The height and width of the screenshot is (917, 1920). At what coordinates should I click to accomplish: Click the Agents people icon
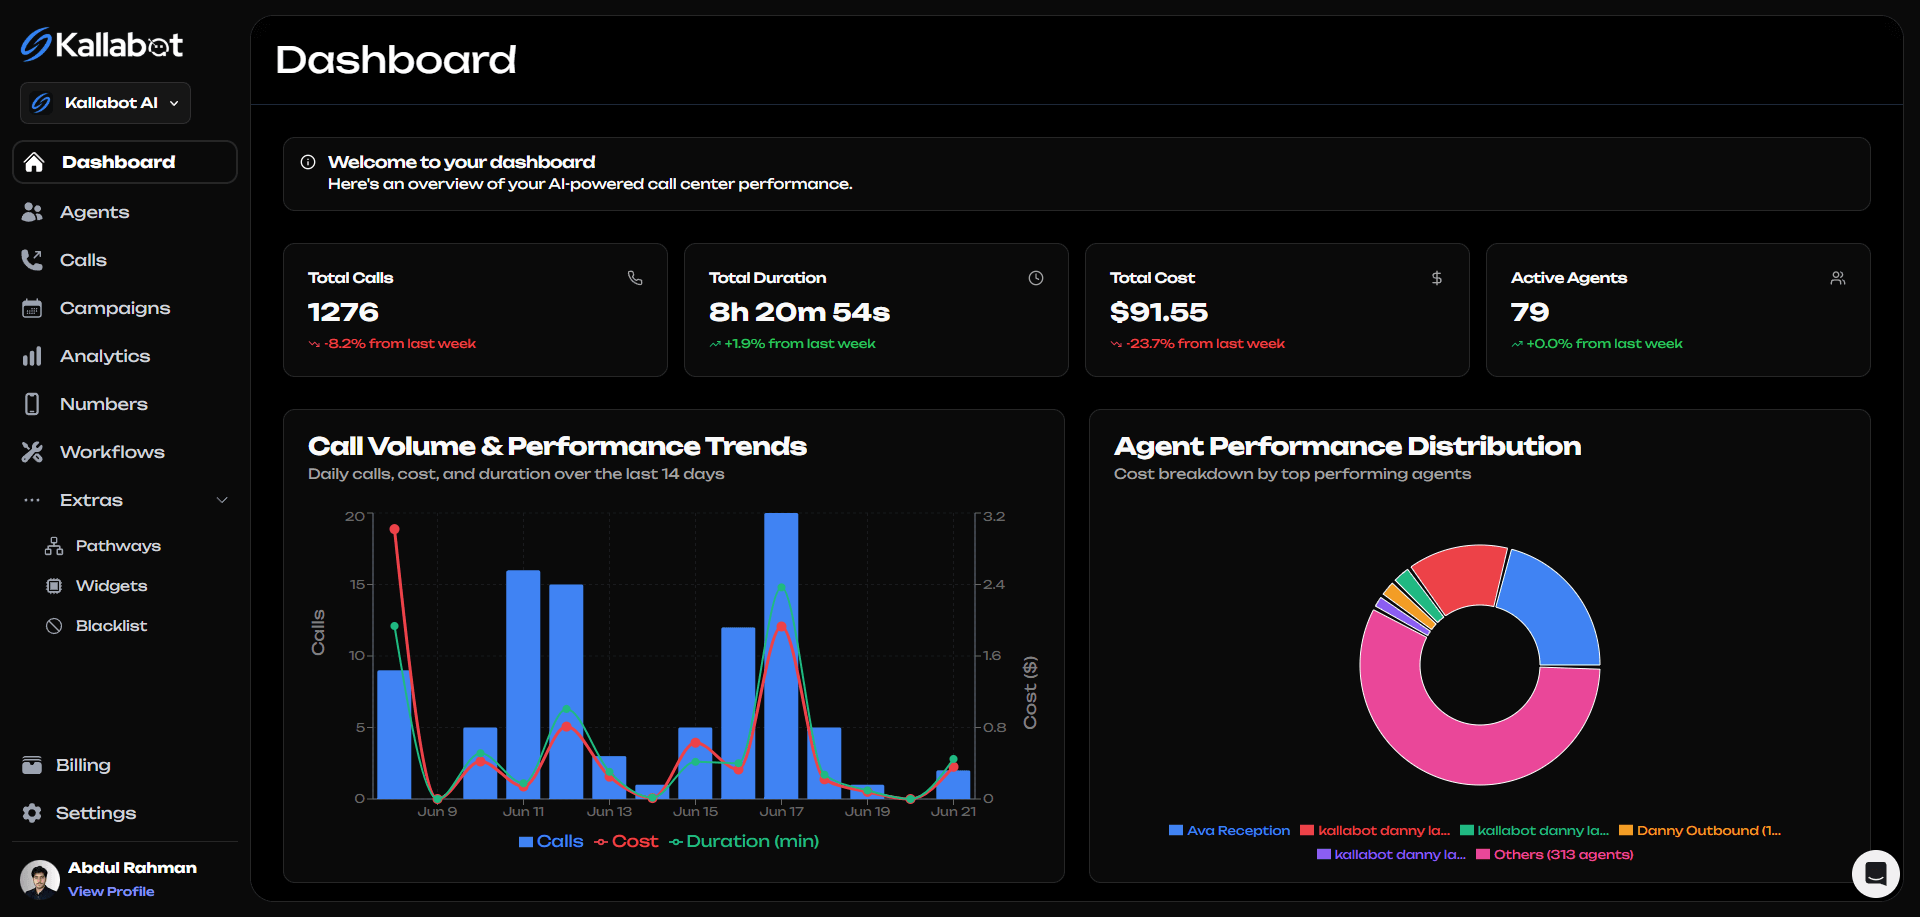[32, 212]
